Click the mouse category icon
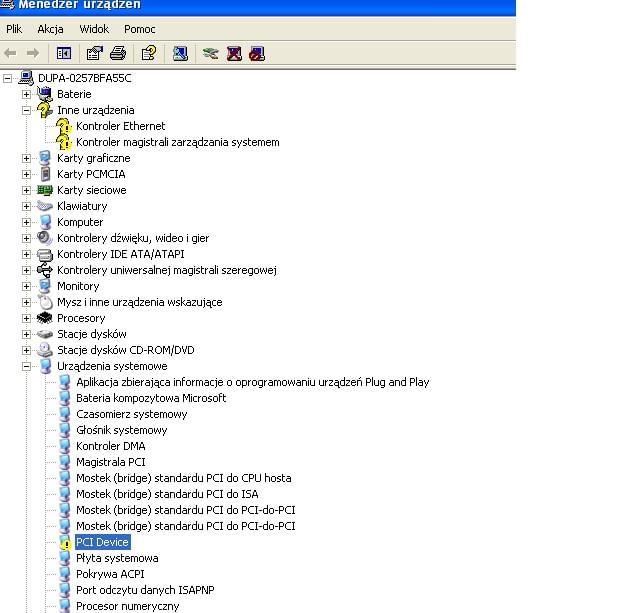Image resolution: width=640 pixels, height=613 pixels. coord(45,302)
